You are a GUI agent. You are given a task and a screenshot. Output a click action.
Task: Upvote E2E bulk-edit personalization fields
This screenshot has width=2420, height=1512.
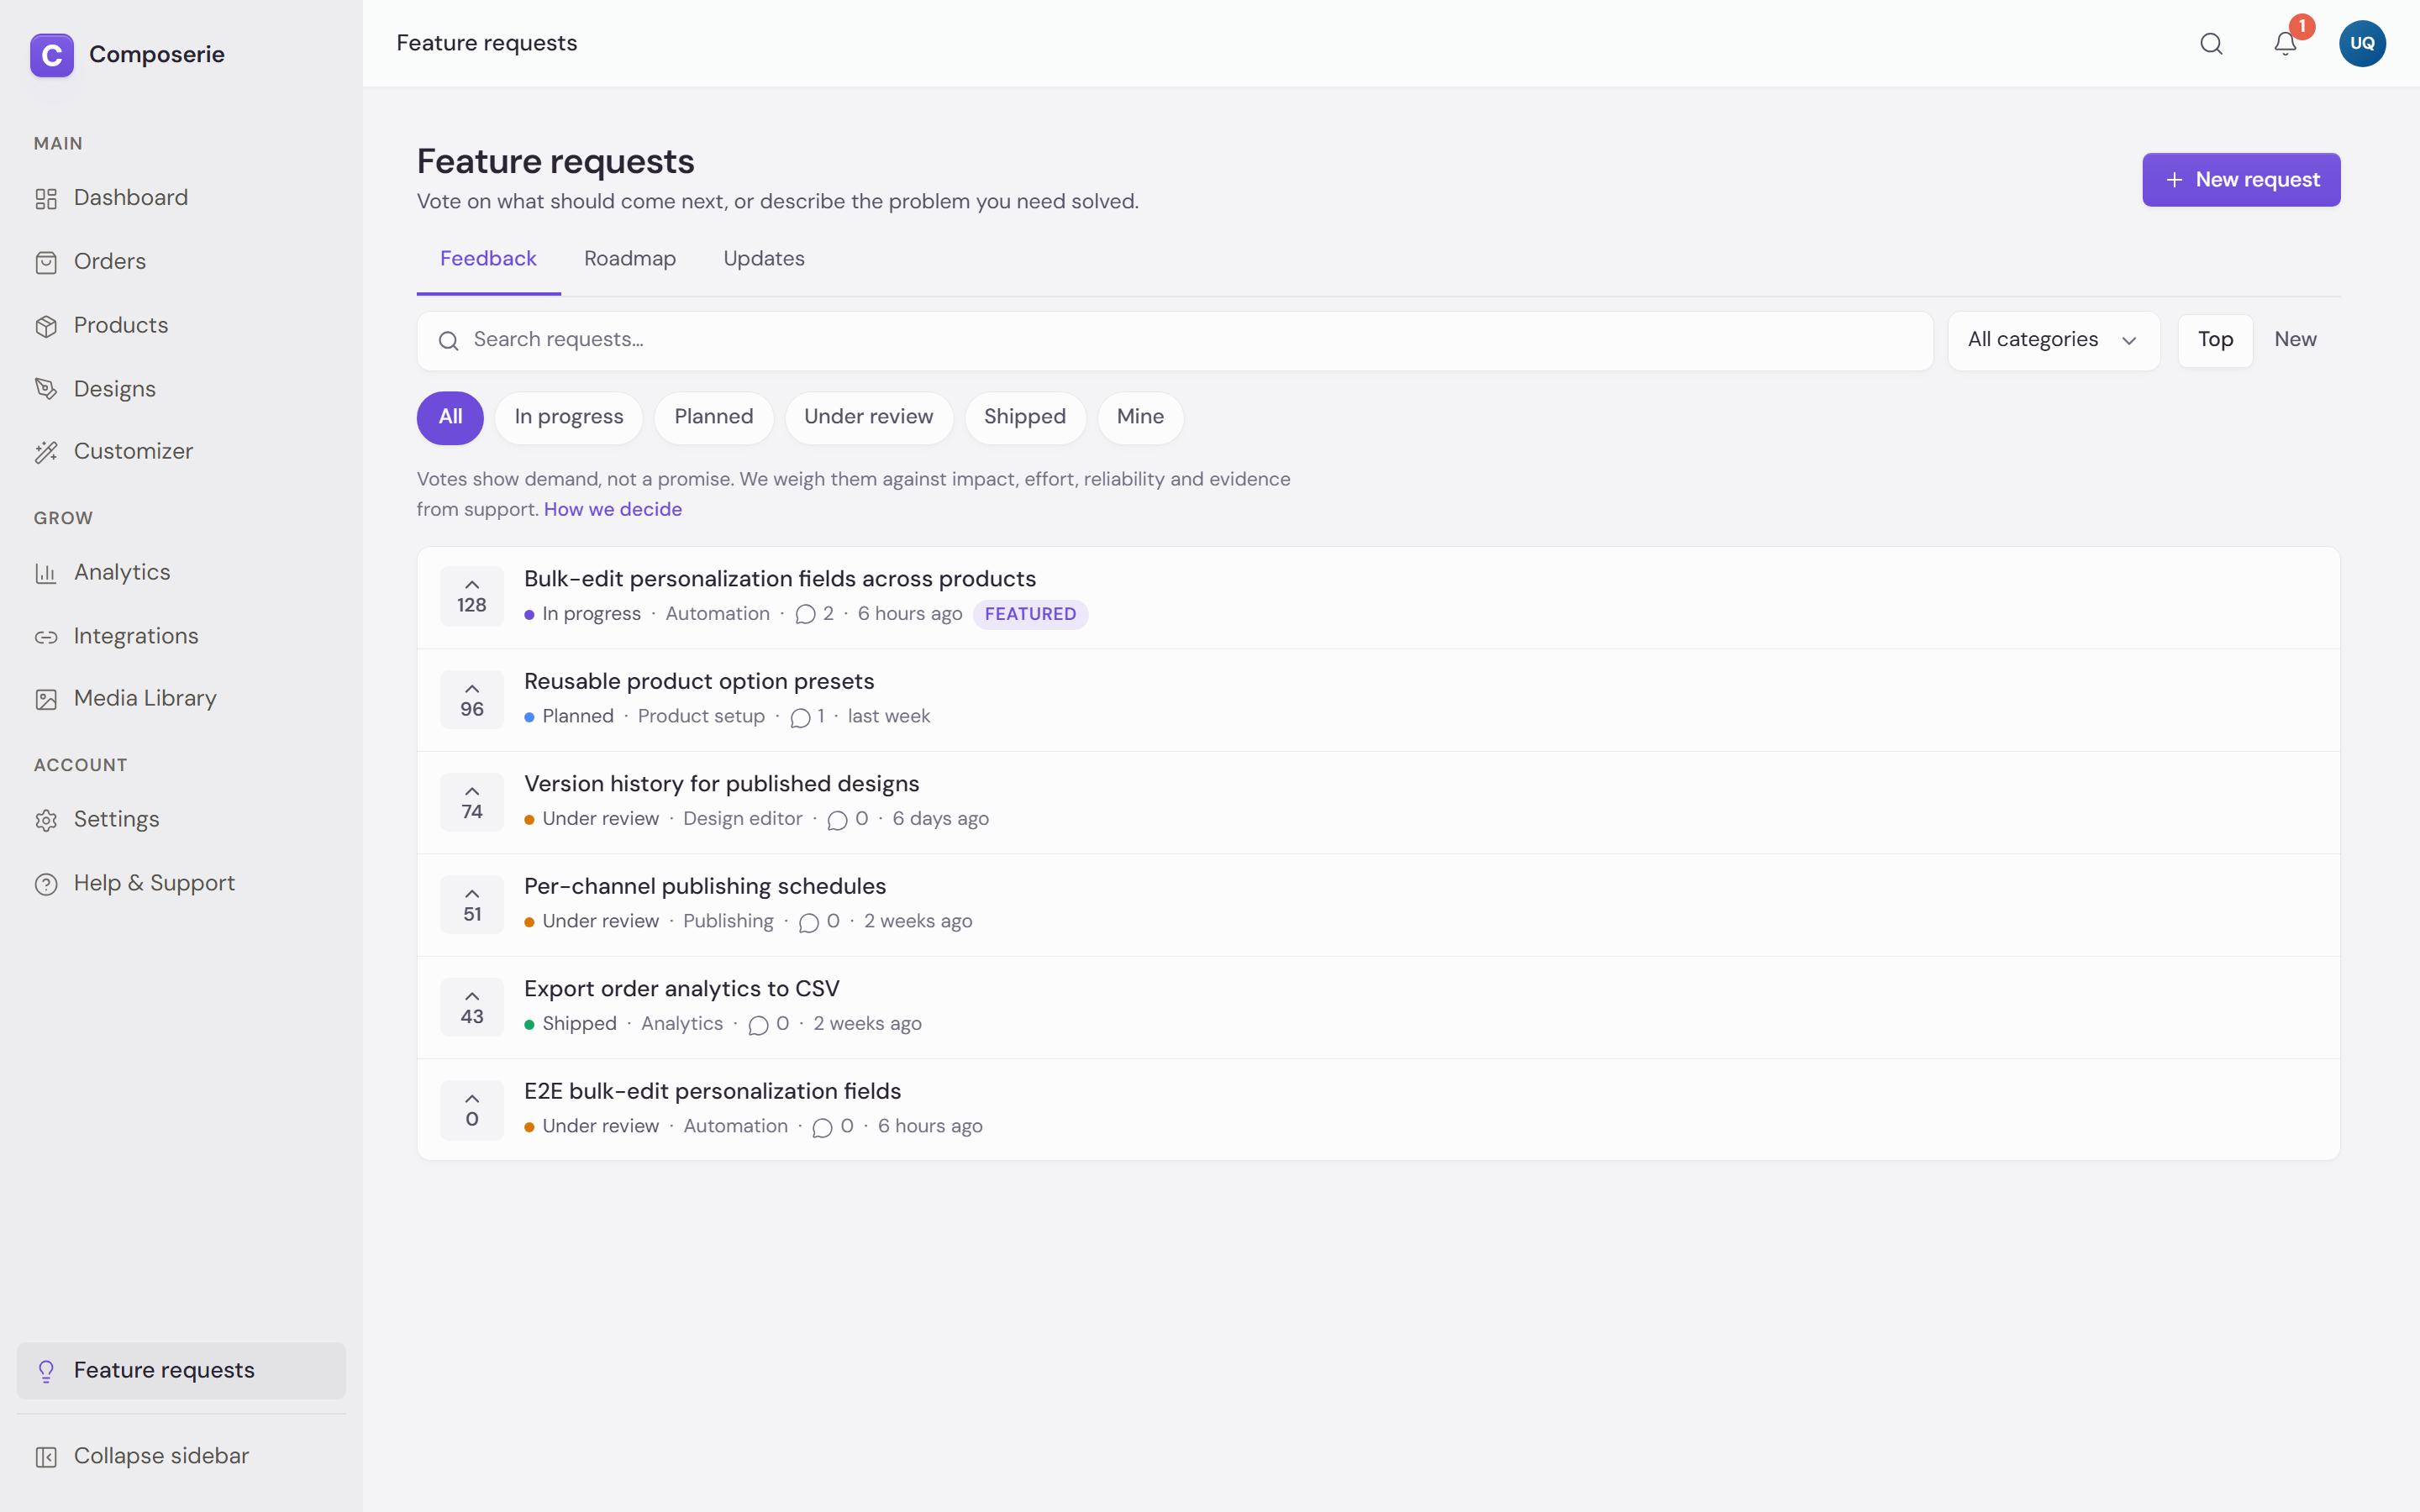pyautogui.click(x=472, y=1109)
